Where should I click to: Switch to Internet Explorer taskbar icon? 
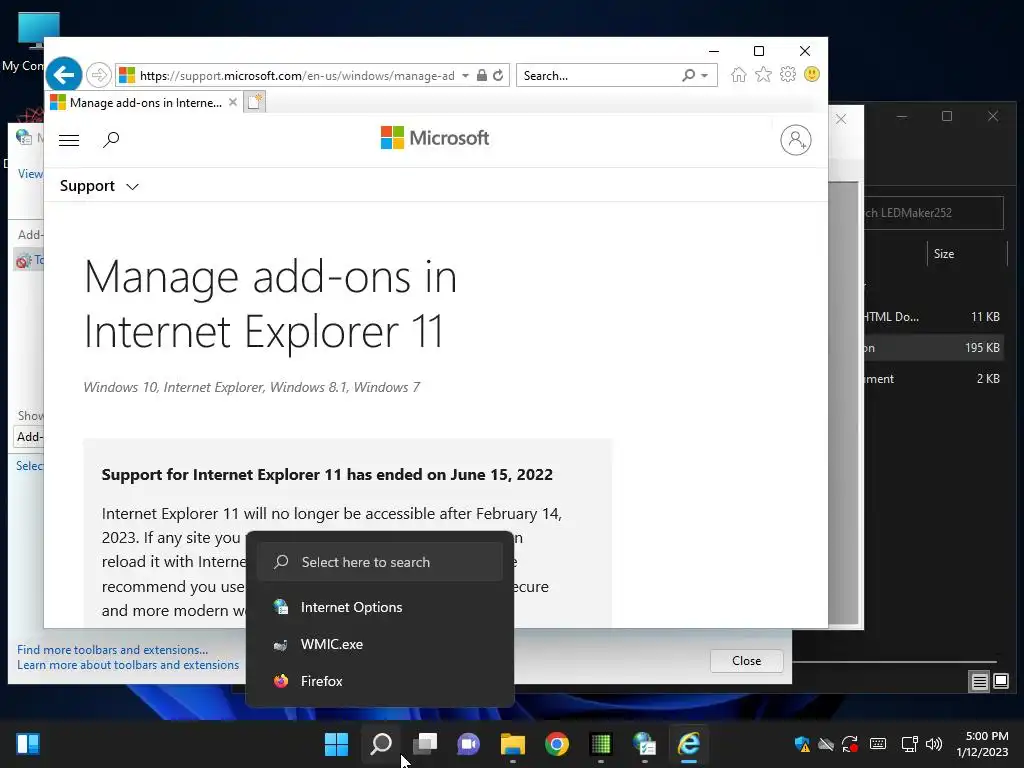click(x=689, y=744)
